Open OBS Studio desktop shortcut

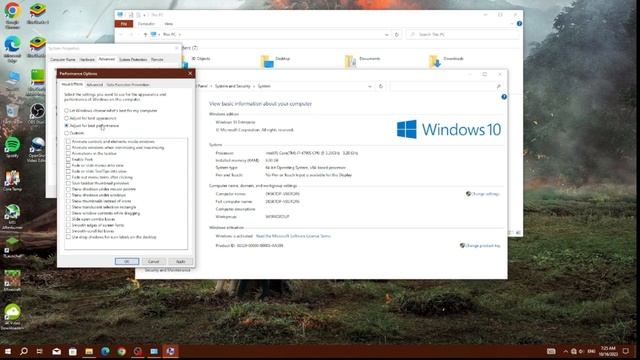37,113
